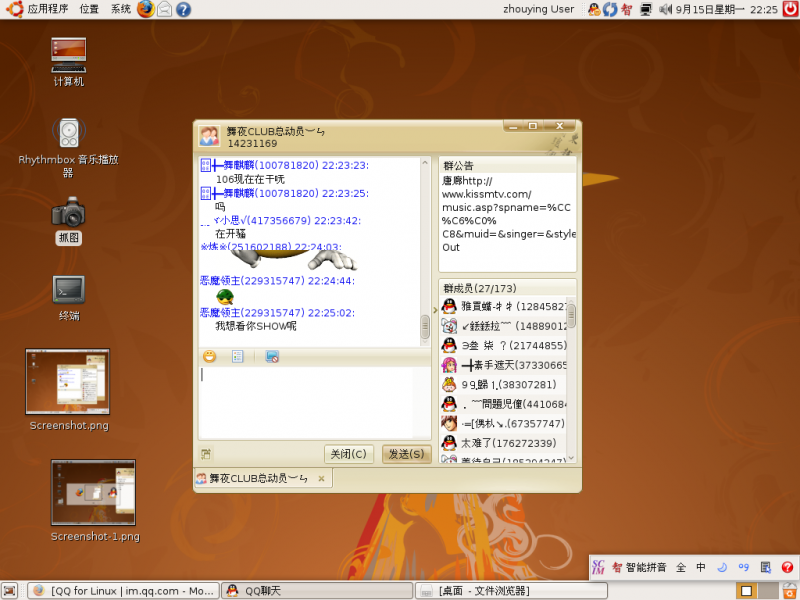Click the block messages screen icon
The width and height of the screenshot is (800, 600).
pyautogui.click(x=272, y=357)
